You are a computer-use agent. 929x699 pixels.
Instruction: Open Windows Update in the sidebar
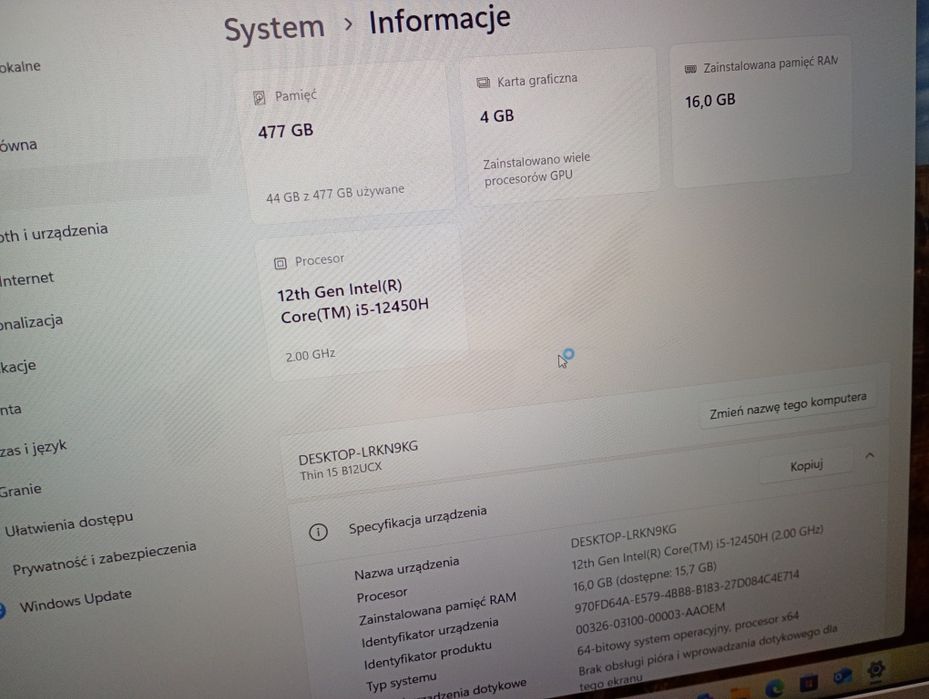pyautogui.click(x=75, y=601)
